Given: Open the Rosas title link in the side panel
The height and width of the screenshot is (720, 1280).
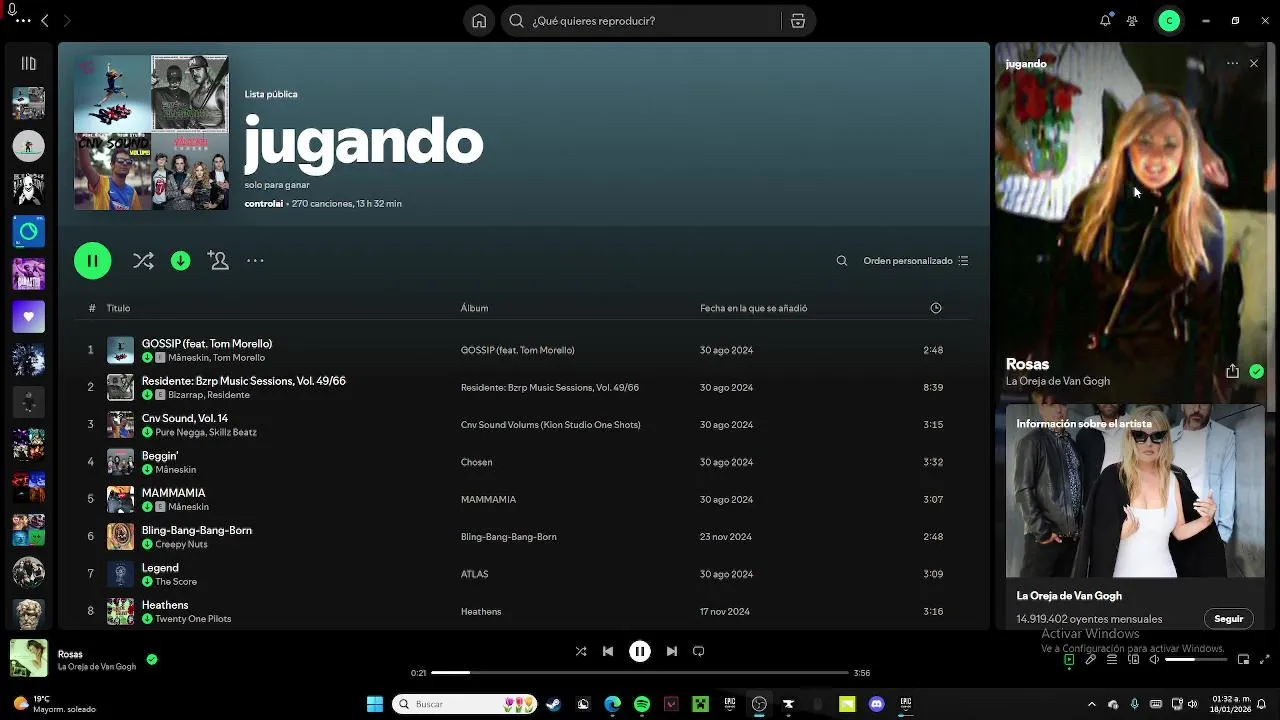Looking at the screenshot, I should [x=1027, y=364].
